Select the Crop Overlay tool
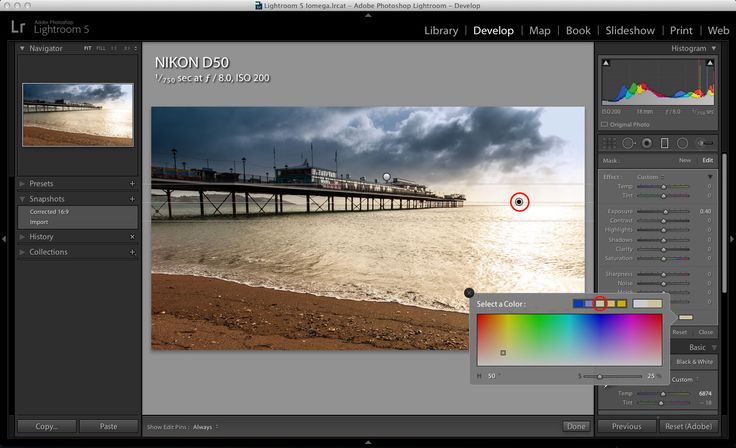 [x=609, y=143]
